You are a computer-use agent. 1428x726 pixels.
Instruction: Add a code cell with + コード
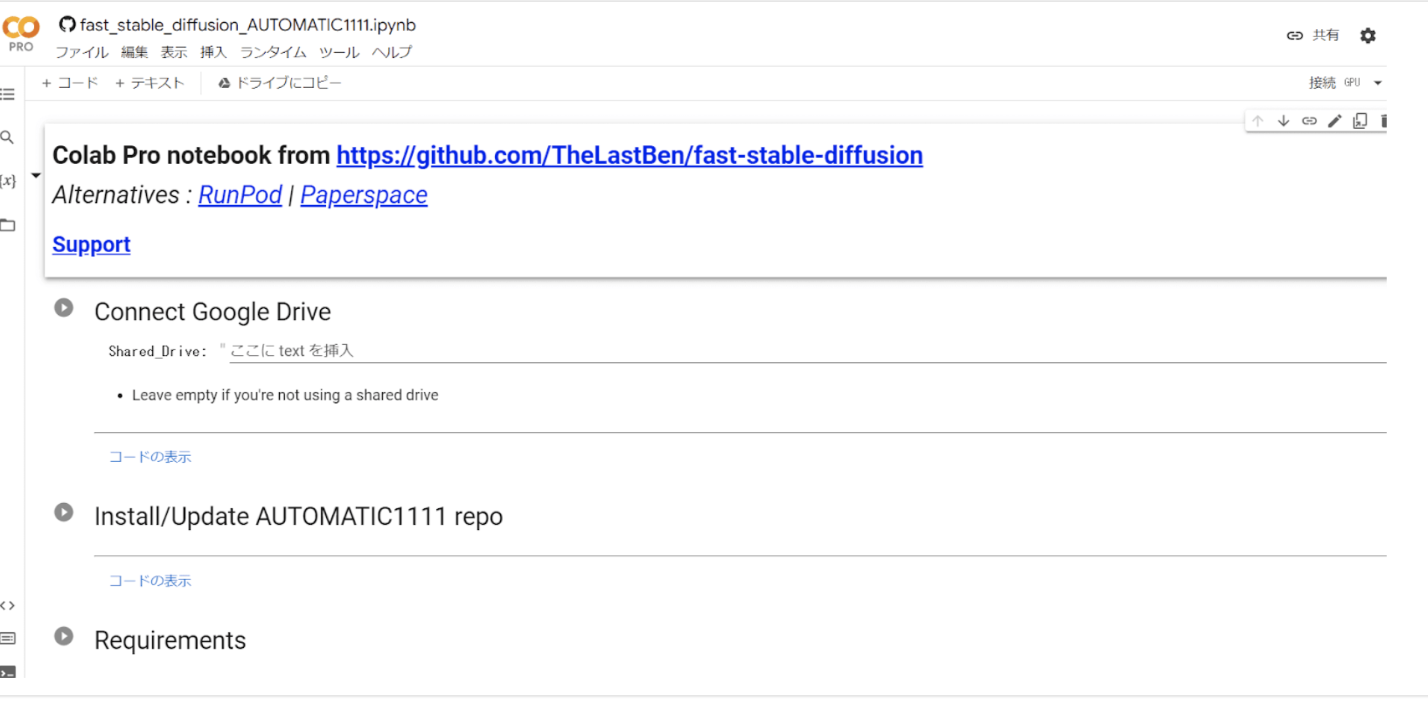(x=70, y=83)
